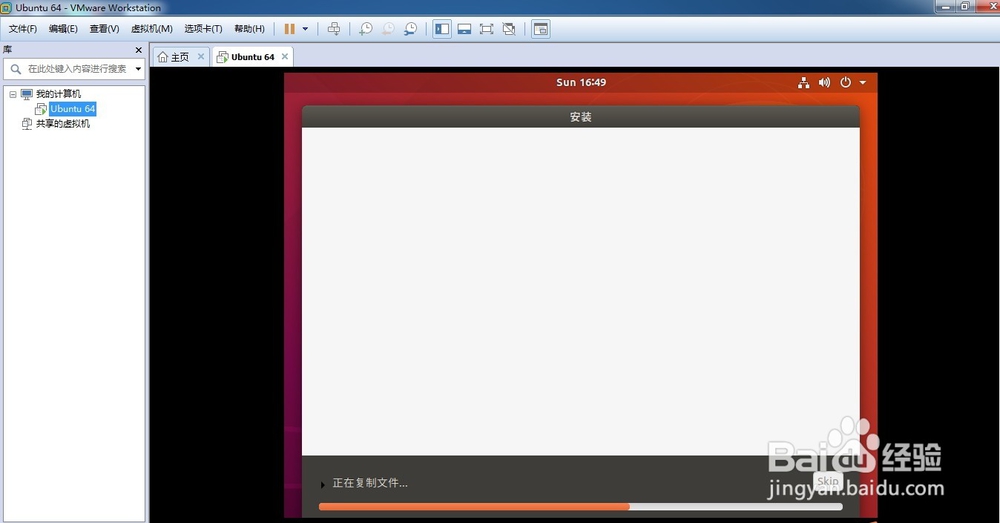Viewport: 1000px width, 523px height.
Task: Minimize the VMware Workstation window
Action: [945, 6]
